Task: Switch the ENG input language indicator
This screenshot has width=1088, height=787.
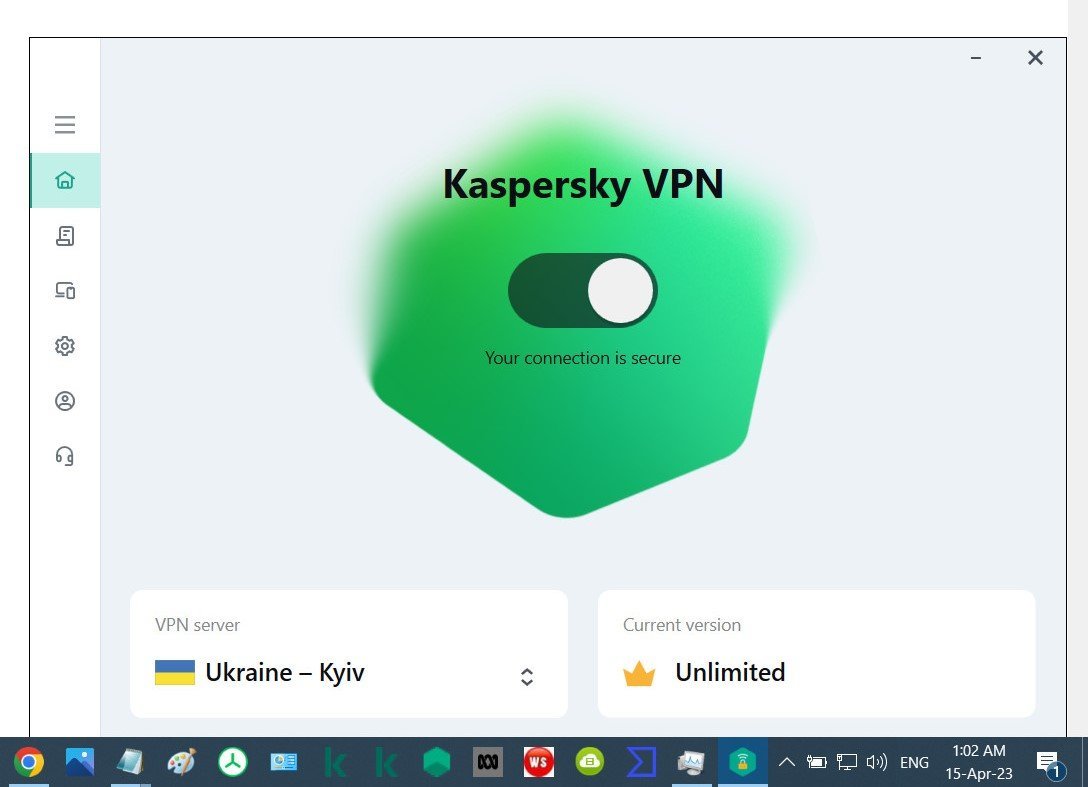Action: (x=914, y=763)
